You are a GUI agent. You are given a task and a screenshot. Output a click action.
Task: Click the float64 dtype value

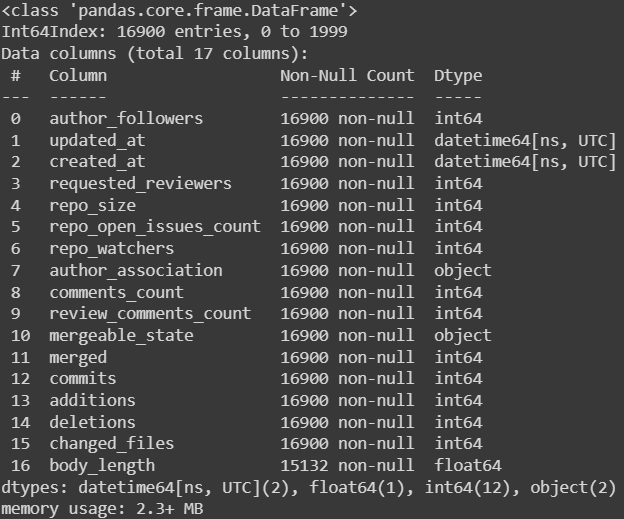pyautogui.click(x=468, y=466)
